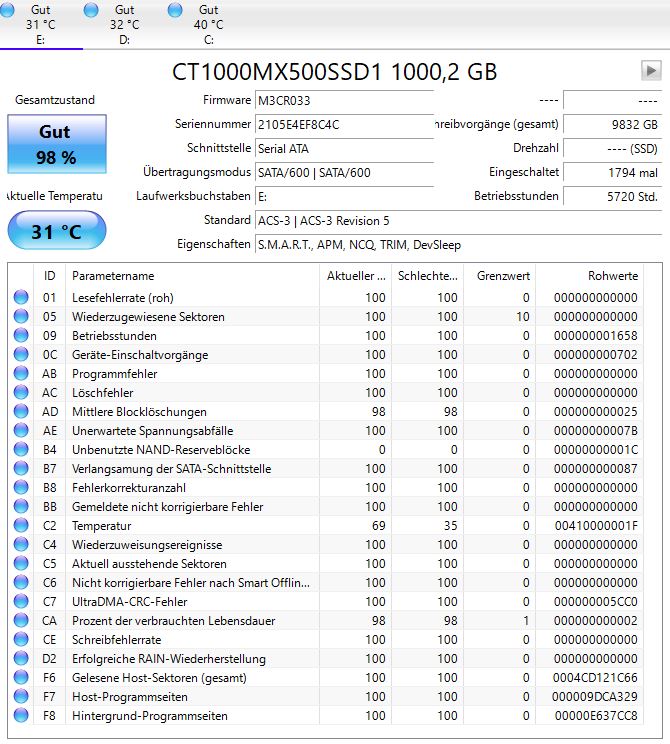Click the blue status orb for C: drive
The image size is (670, 744).
pyautogui.click(x=175, y=10)
